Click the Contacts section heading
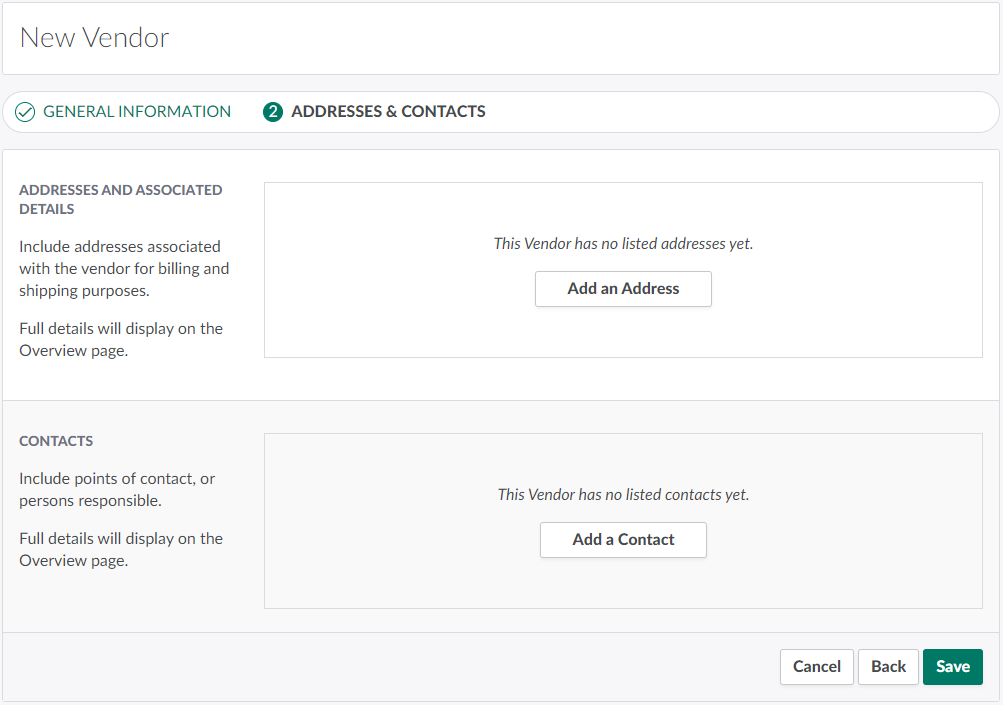Image resolution: width=1003 pixels, height=705 pixels. 56,441
